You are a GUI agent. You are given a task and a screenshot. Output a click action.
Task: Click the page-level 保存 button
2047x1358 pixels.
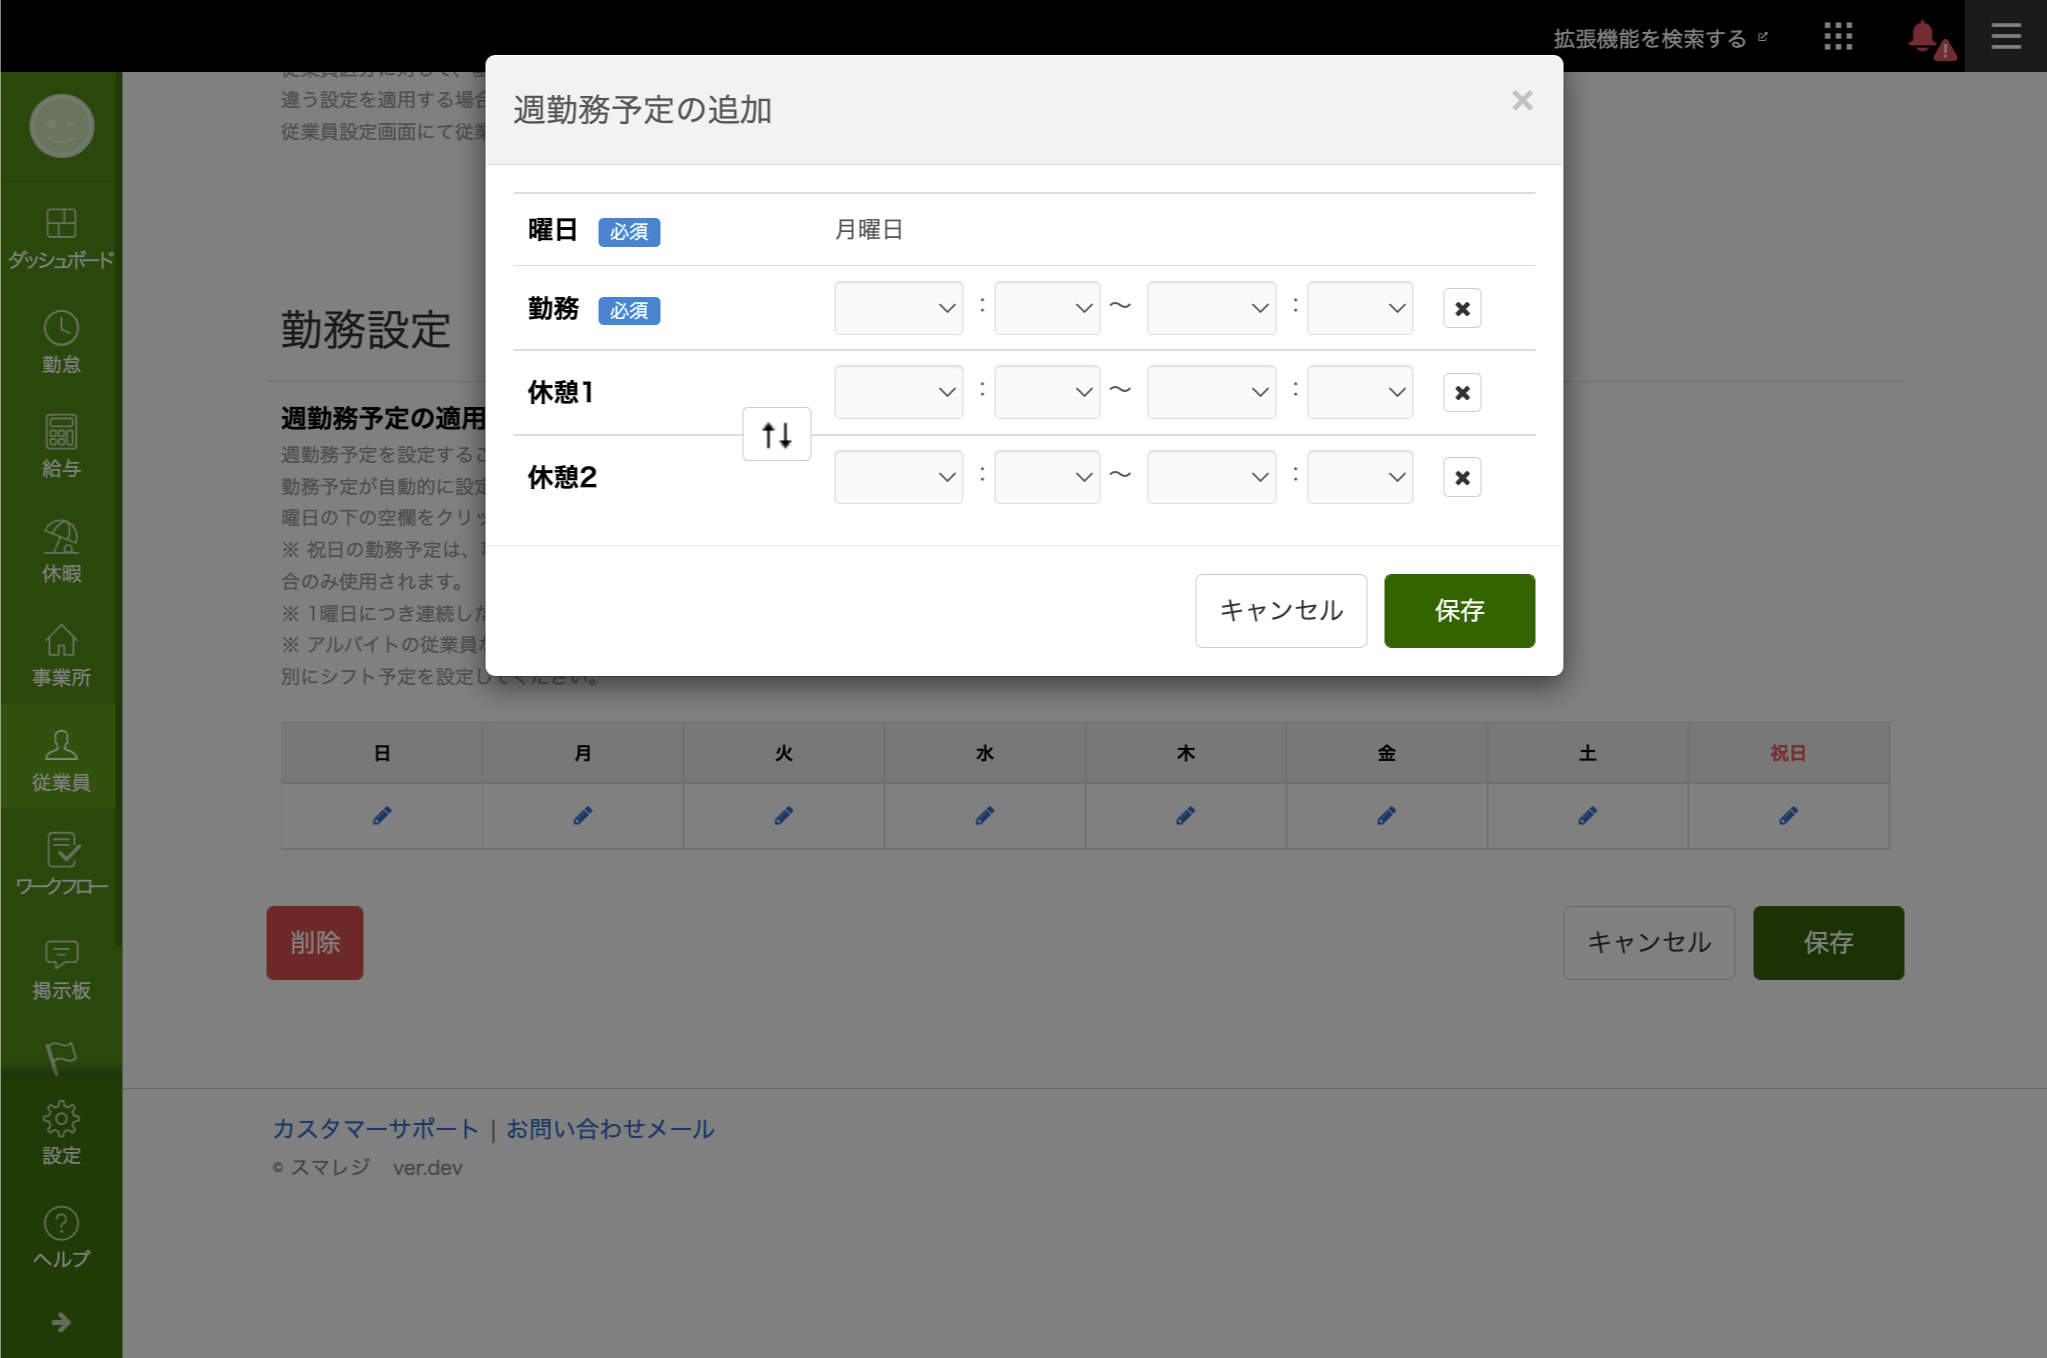(1828, 943)
